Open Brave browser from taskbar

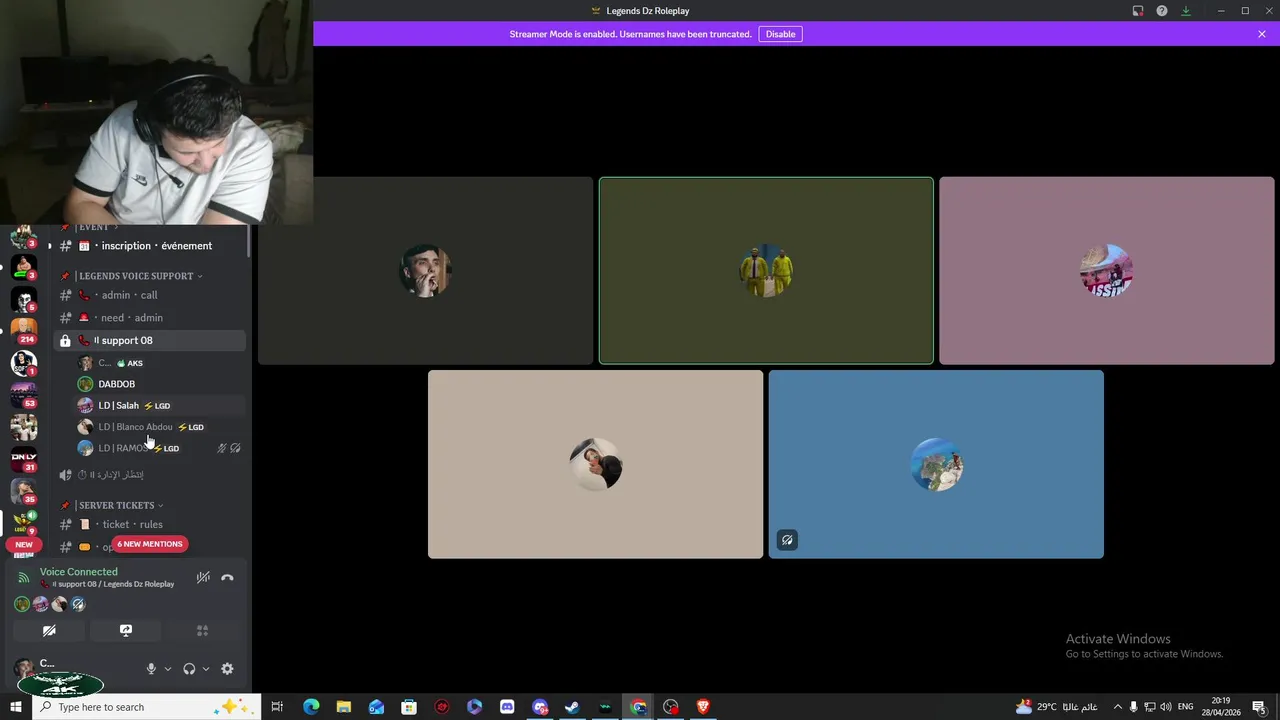coord(703,707)
